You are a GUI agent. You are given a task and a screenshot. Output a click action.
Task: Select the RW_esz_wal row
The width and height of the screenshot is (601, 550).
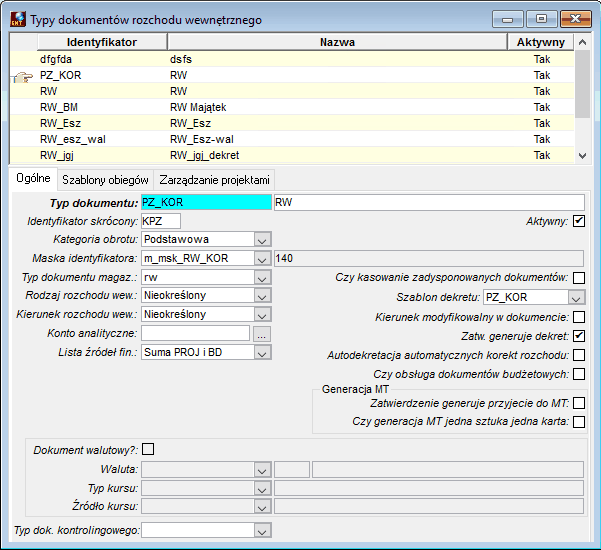292,139
